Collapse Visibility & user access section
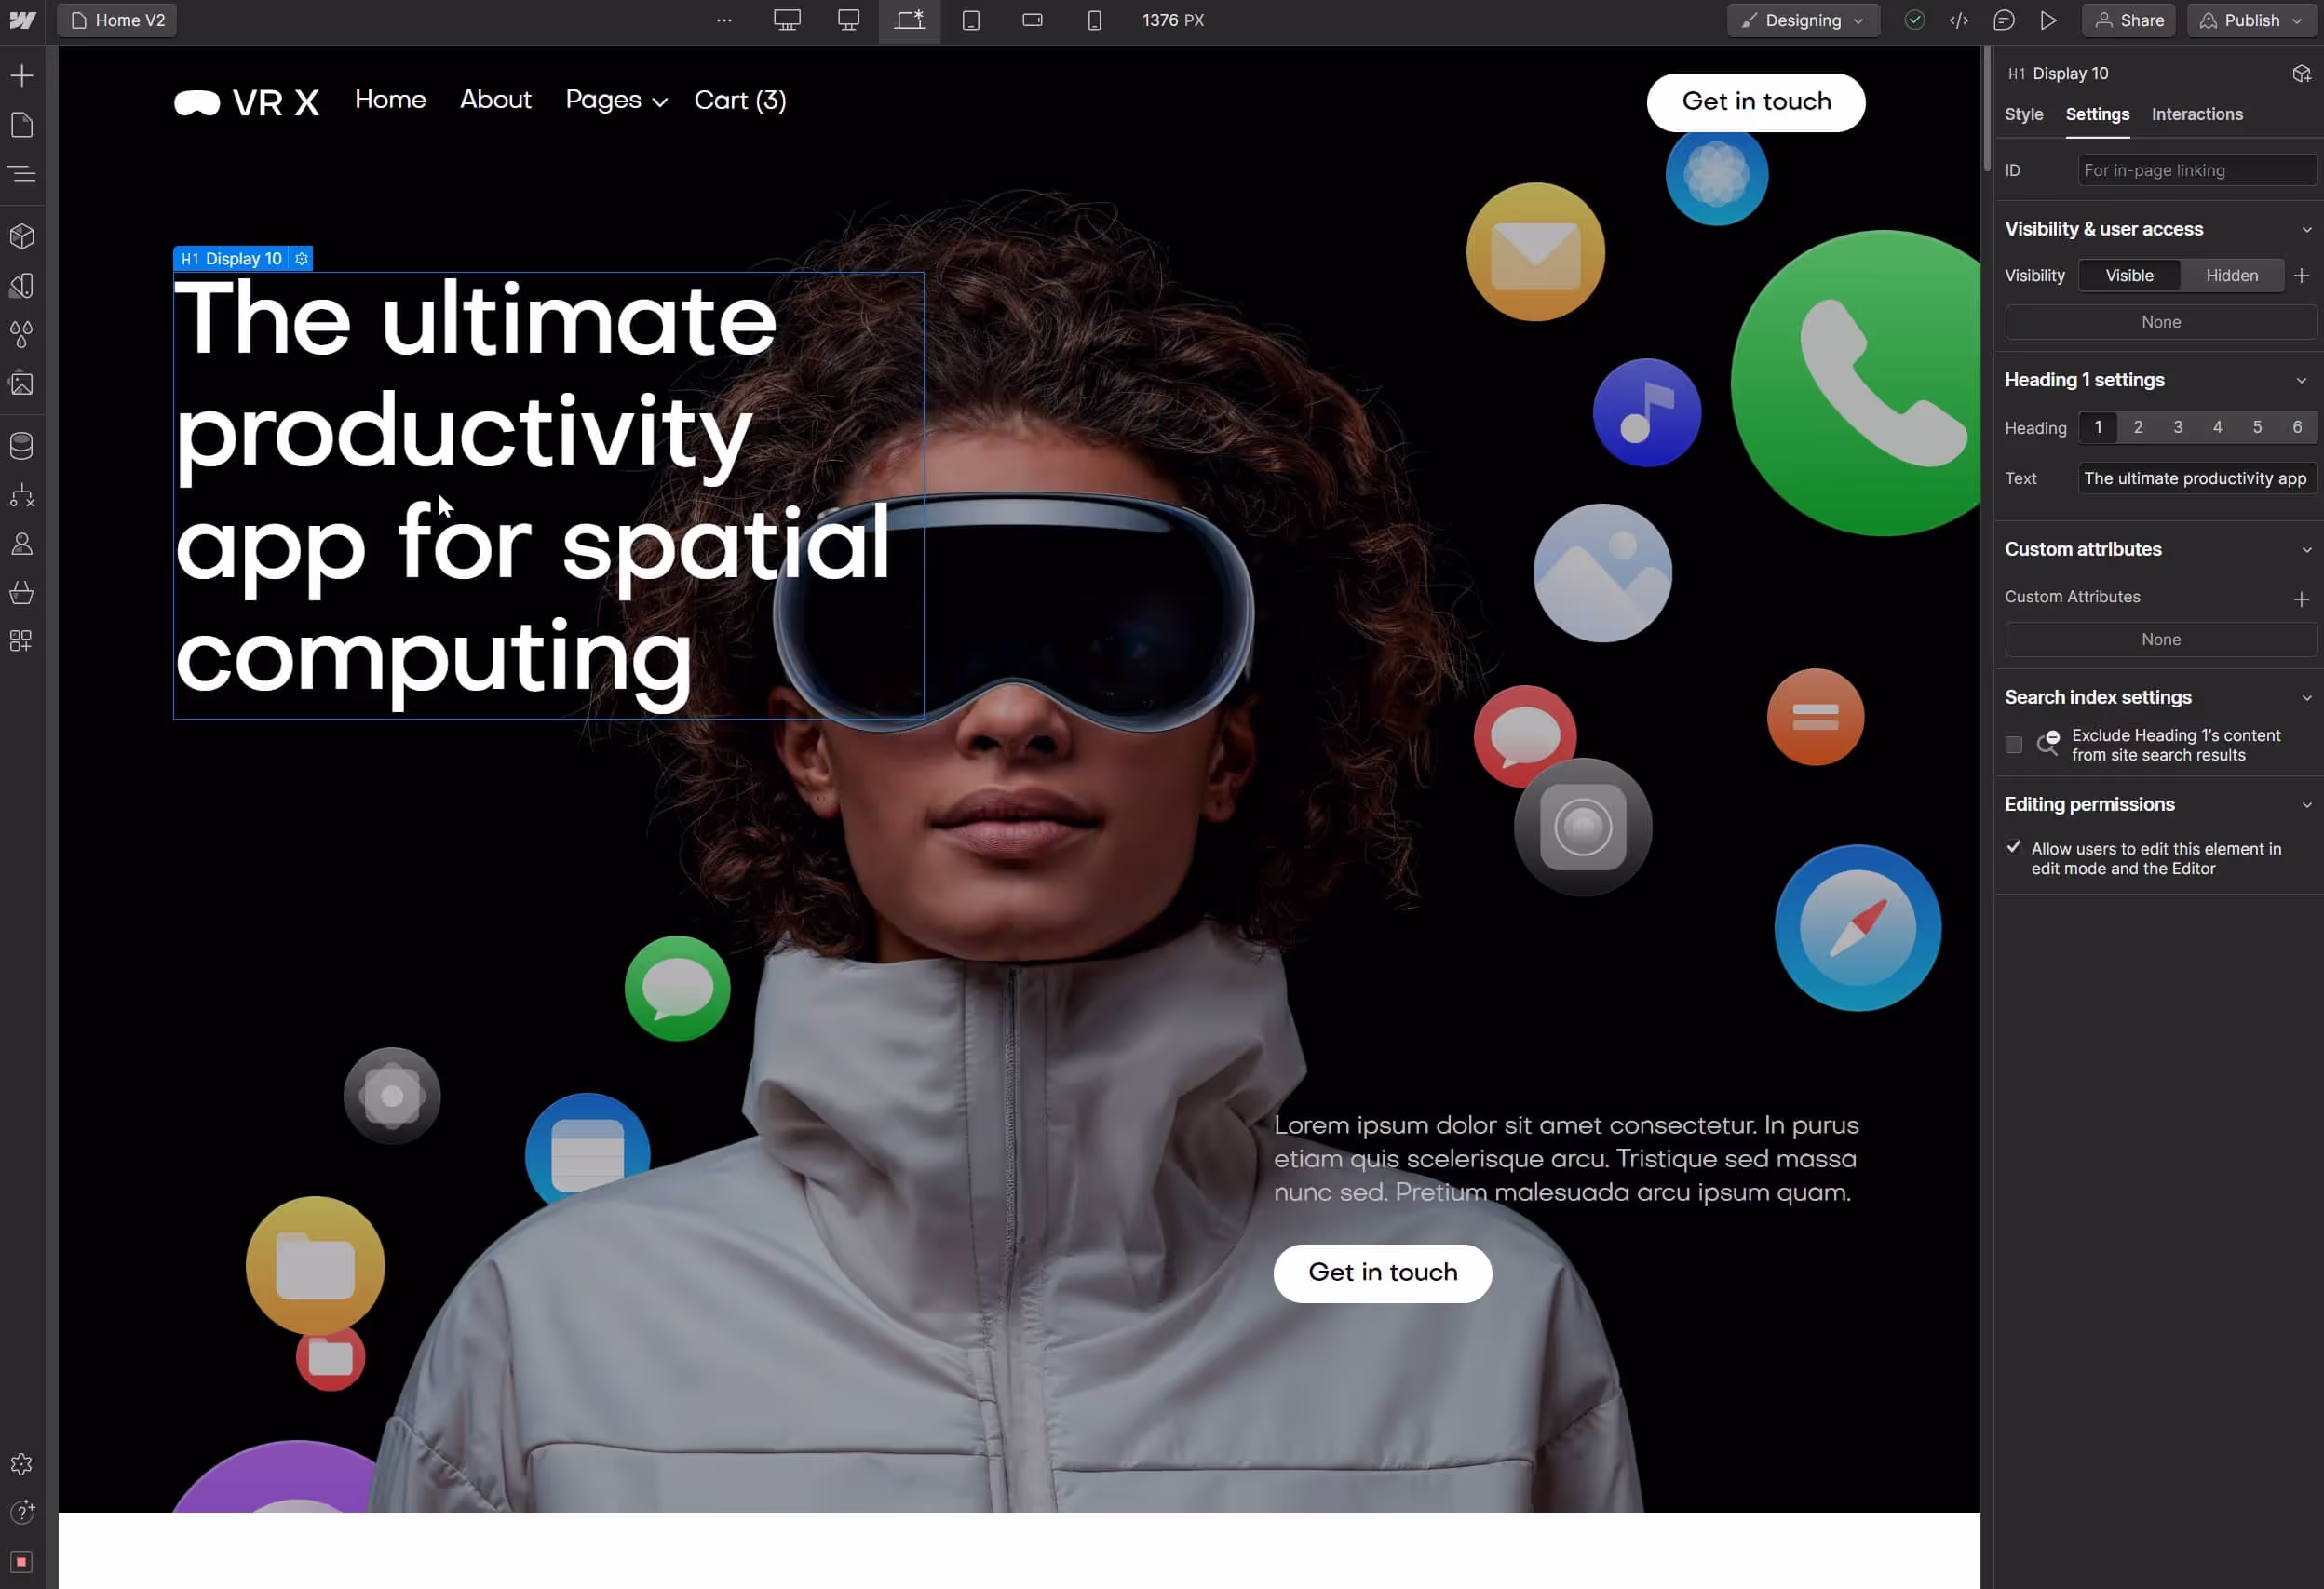This screenshot has height=1589, width=2324. [x=2306, y=230]
